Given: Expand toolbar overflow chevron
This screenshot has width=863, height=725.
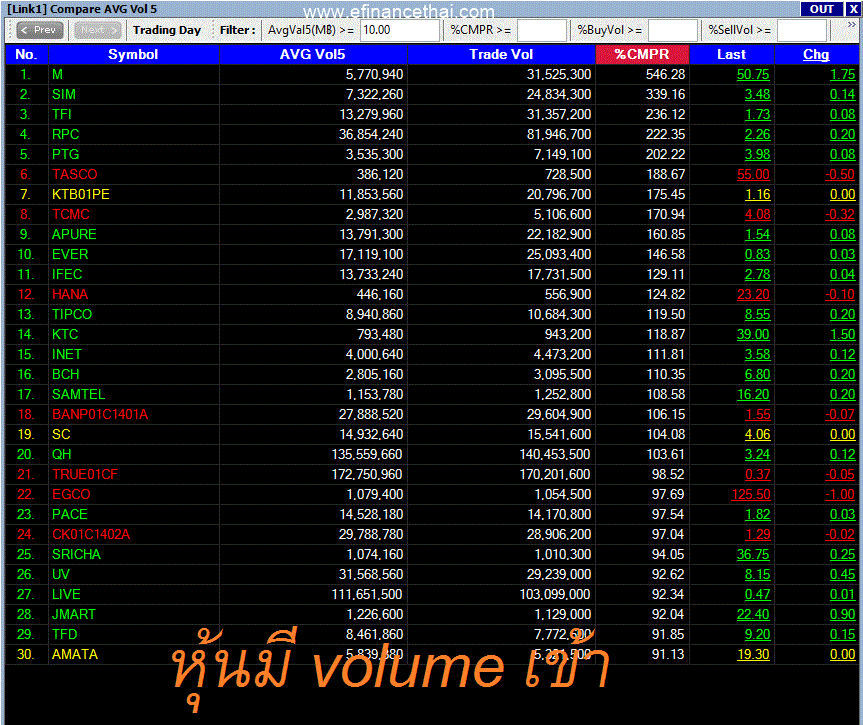Looking at the screenshot, I should [x=851, y=25].
